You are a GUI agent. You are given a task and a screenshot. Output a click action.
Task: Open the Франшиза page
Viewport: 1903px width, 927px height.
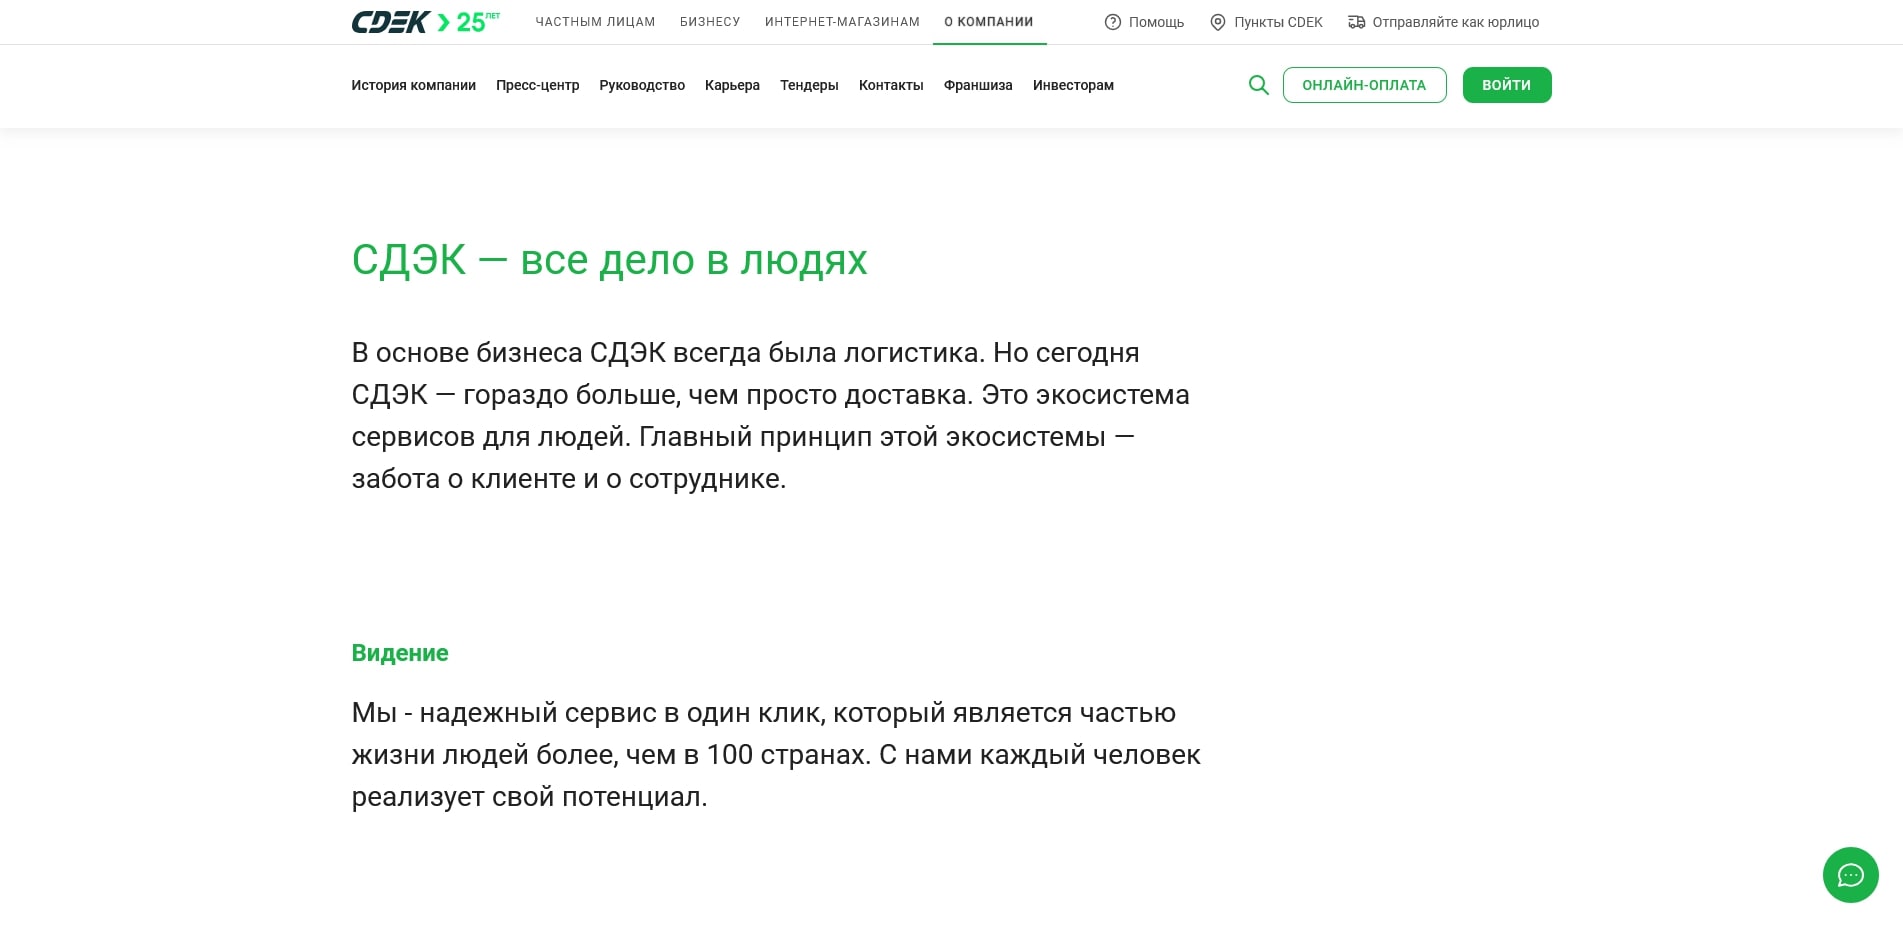tap(977, 85)
